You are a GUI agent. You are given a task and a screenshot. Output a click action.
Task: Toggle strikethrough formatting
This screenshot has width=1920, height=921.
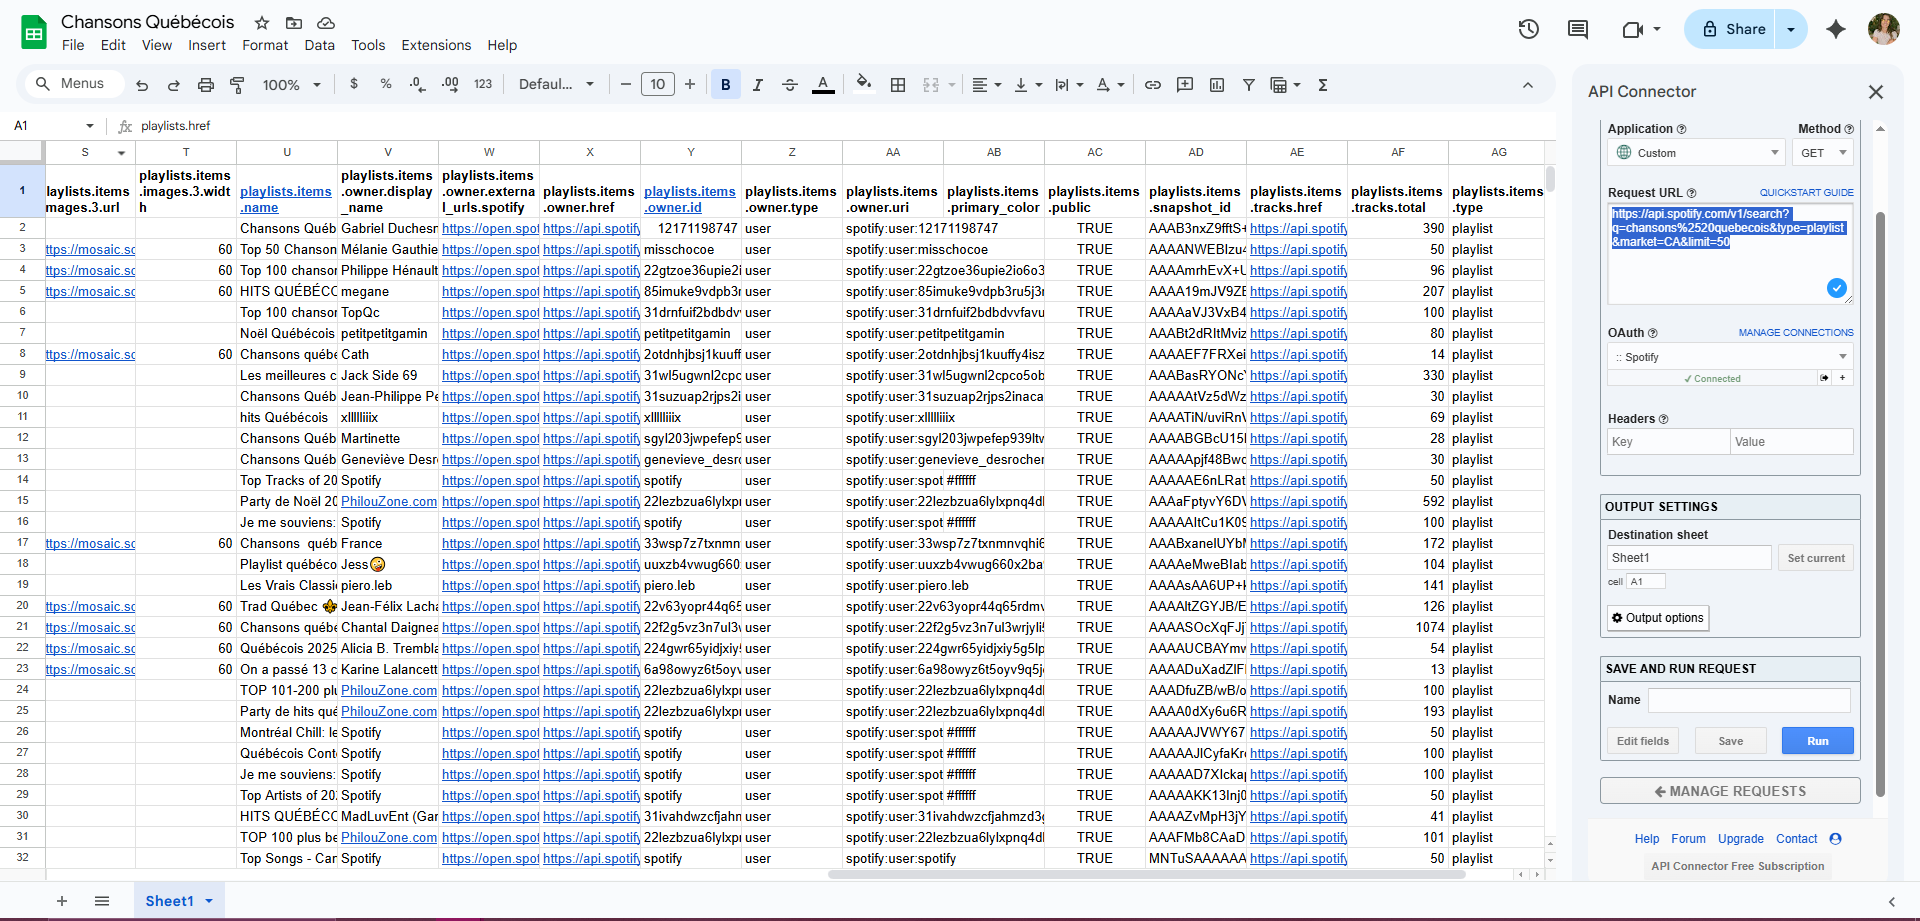click(790, 85)
